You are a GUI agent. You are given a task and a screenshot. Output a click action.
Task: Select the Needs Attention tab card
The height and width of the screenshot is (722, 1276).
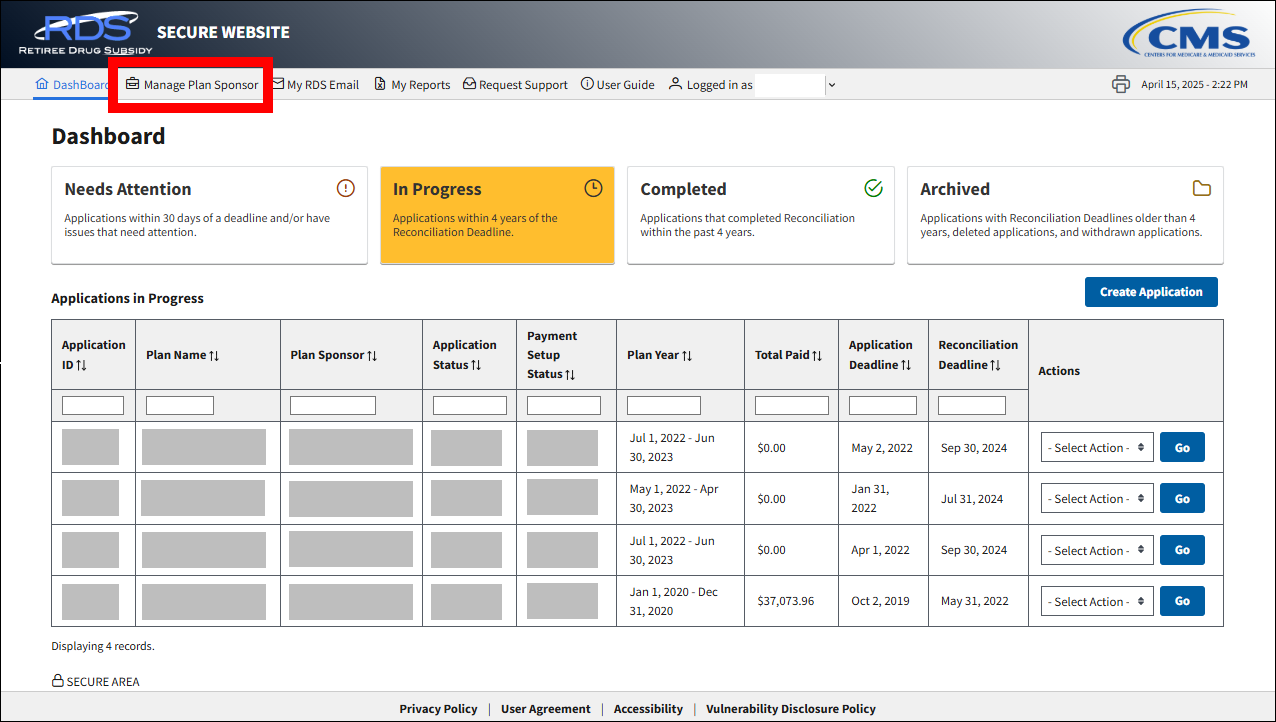[209, 215]
